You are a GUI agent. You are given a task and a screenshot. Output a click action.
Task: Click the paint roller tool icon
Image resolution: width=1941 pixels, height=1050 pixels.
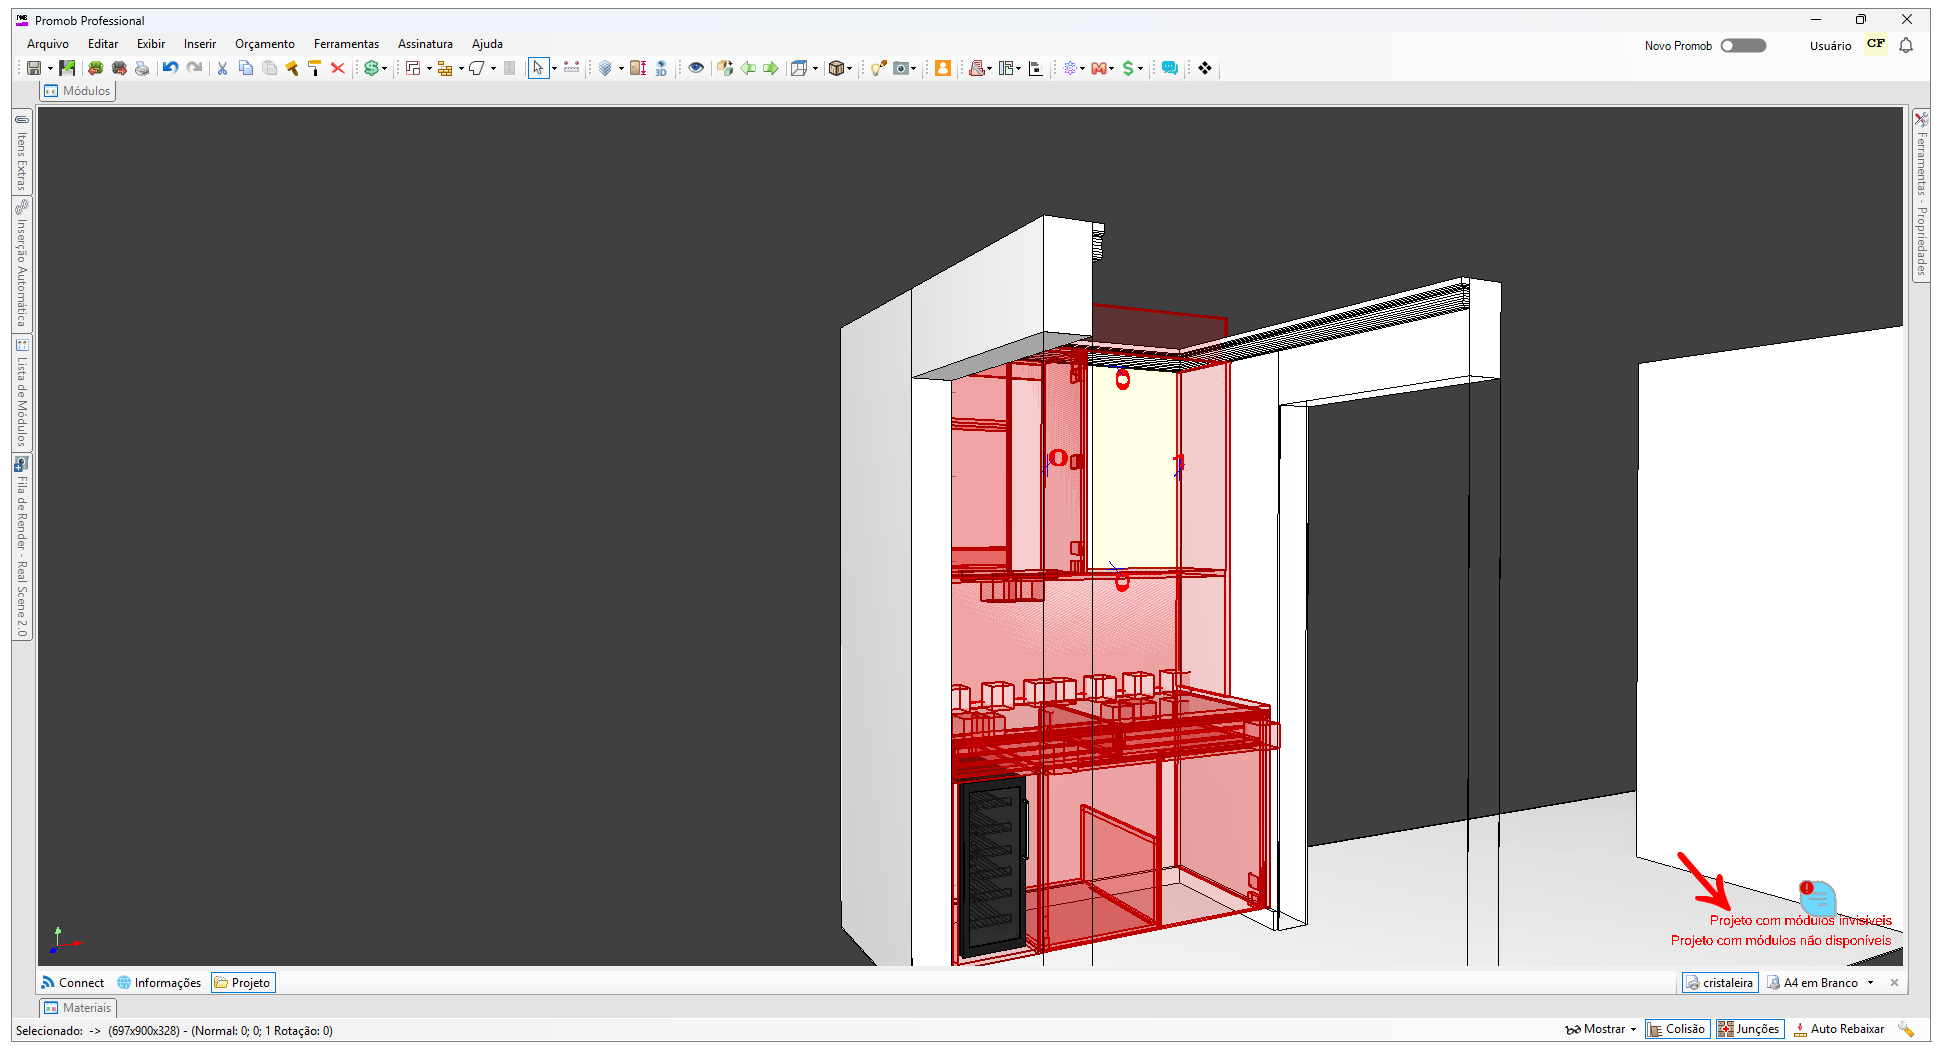314,68
